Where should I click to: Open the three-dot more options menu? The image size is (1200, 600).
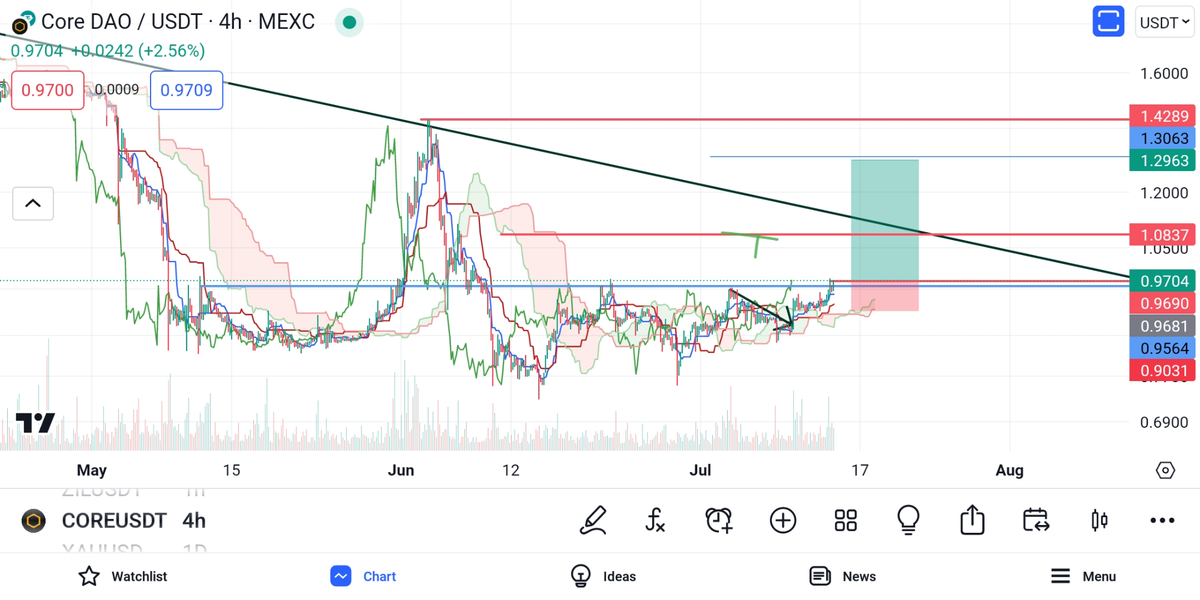tap(1162, 520)
